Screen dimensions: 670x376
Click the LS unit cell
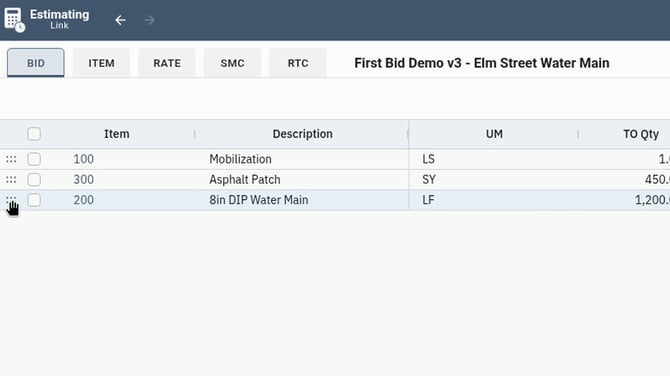(x=429, y=159)
